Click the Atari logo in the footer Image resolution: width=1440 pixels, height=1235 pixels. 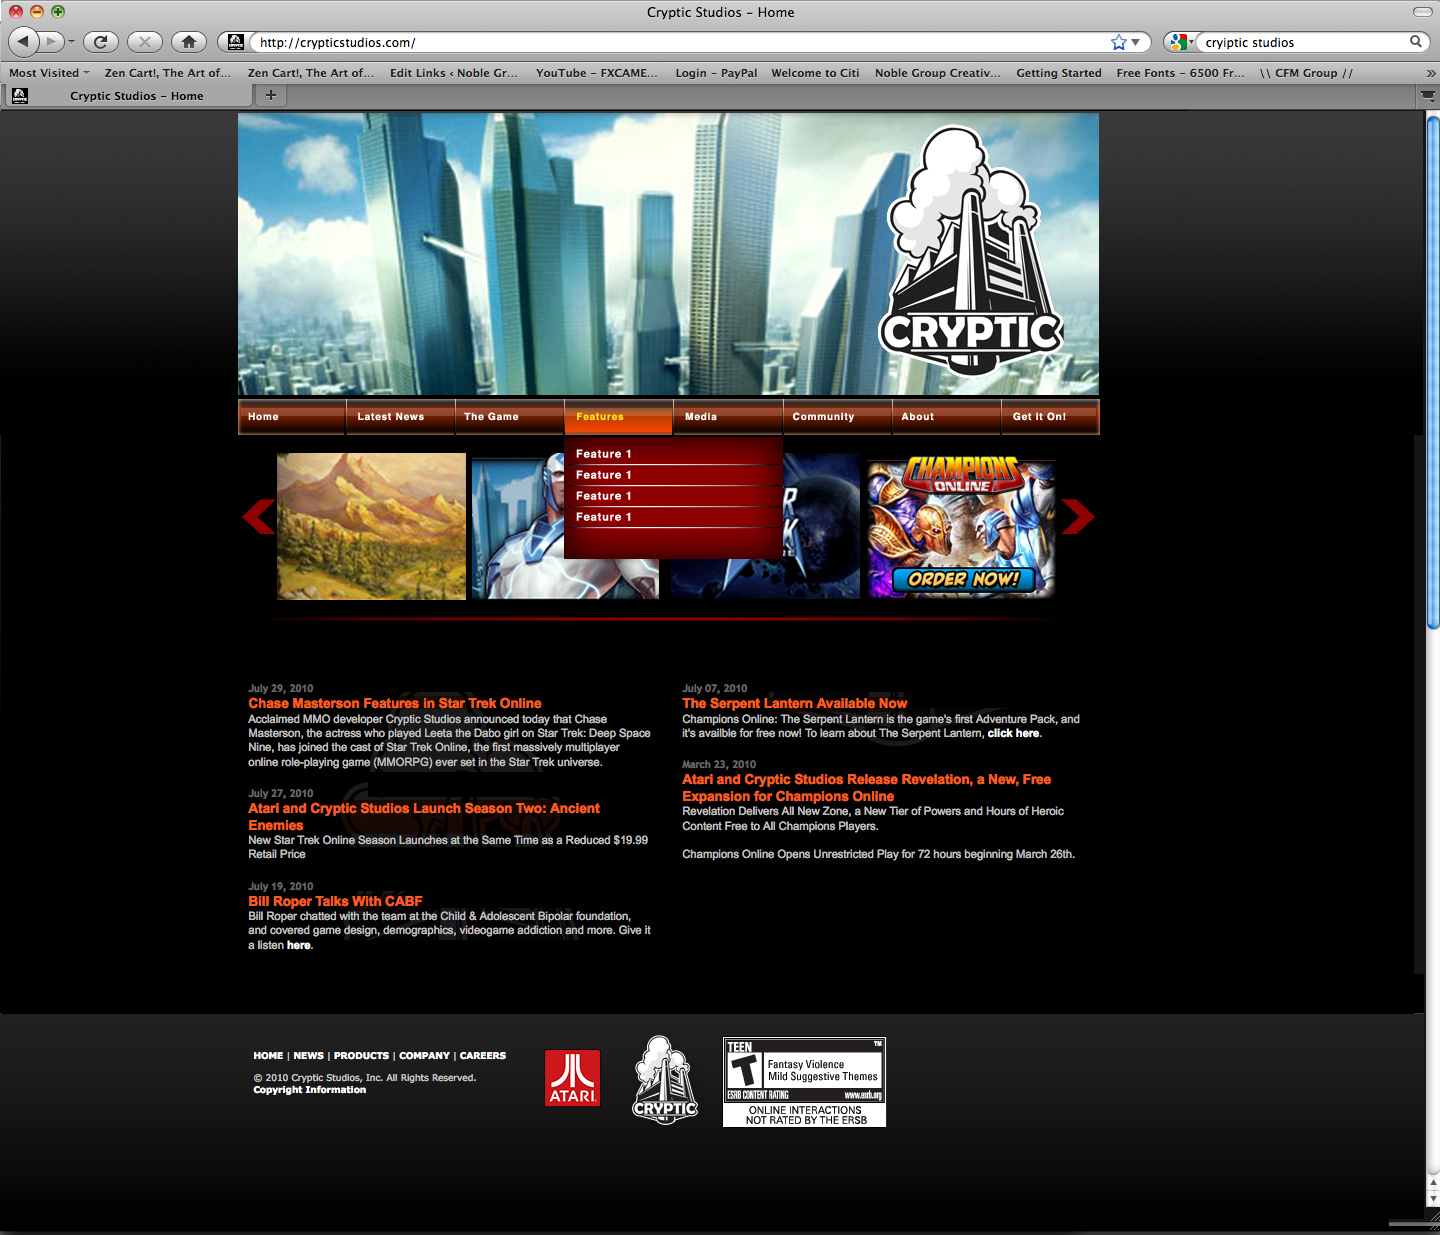pyautogui.click(x=572, y=1077)
